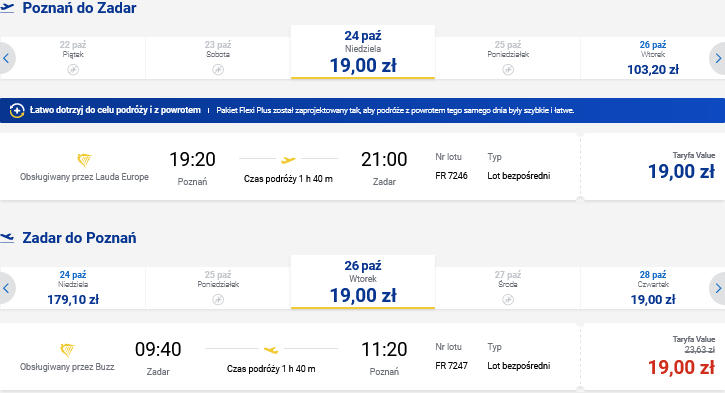
Task: Select 24 paź Niedziela outbound date tab
Action: (x=363, y=52)
